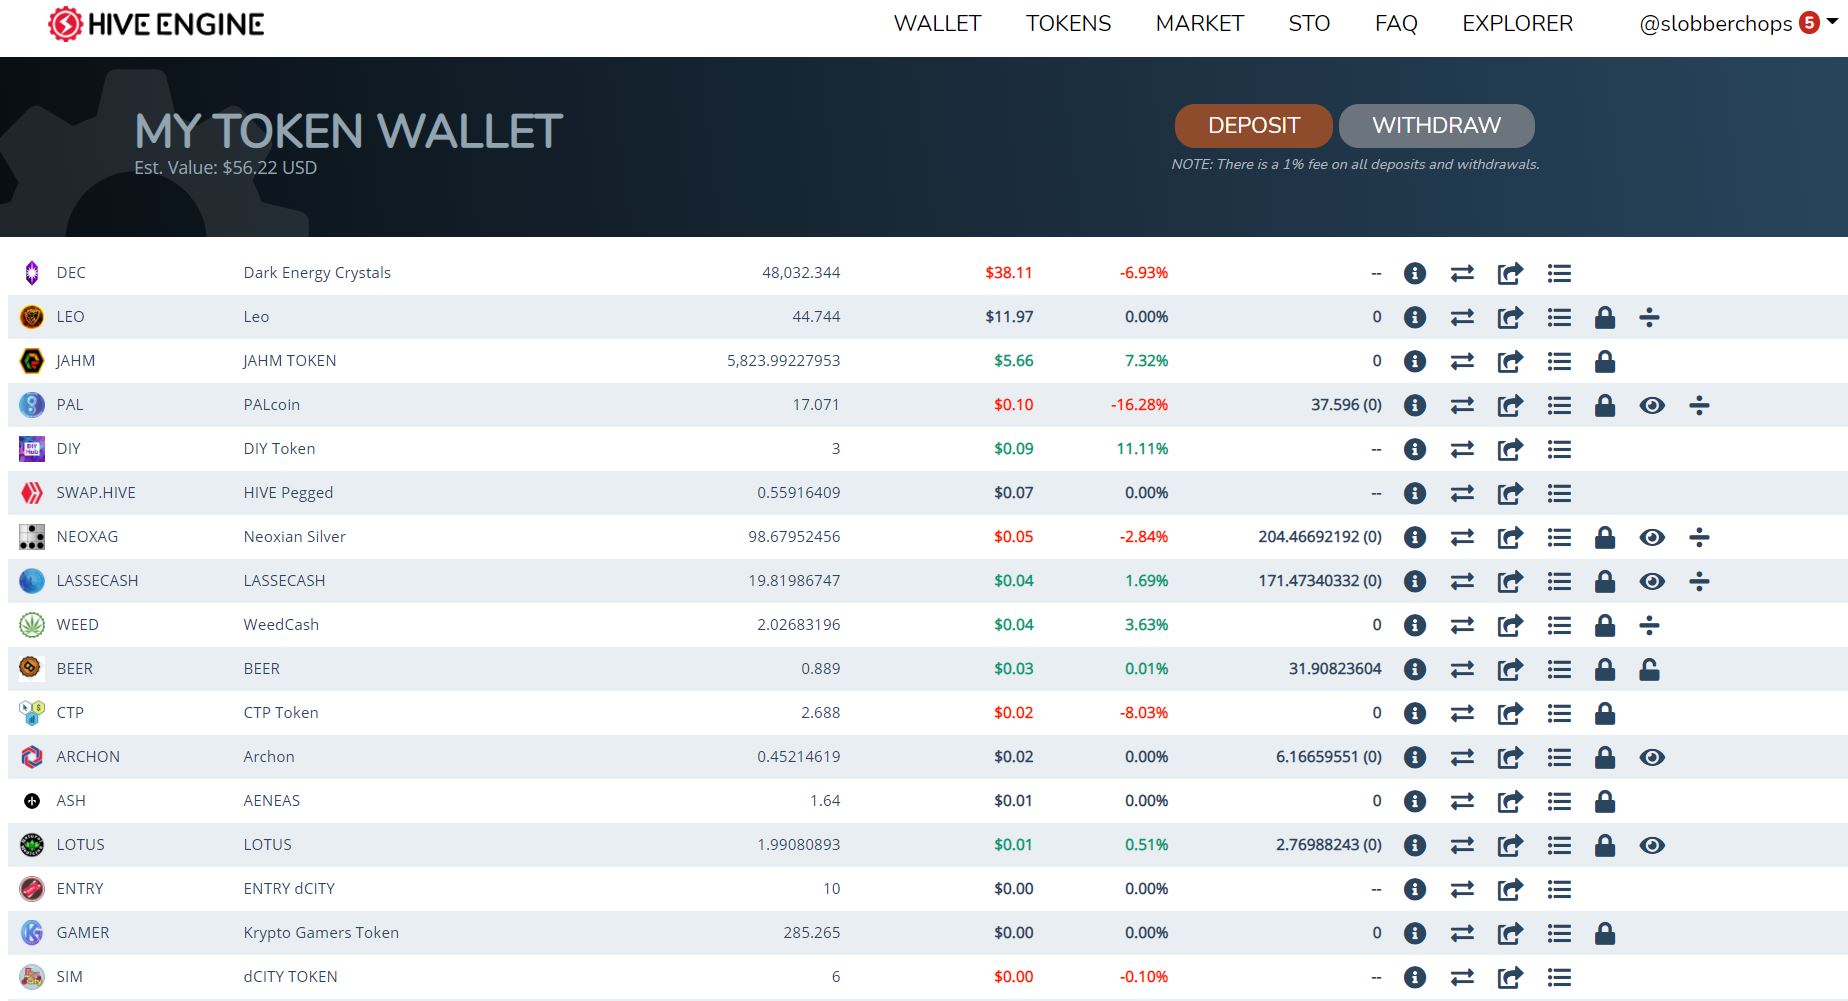
Task: Click PAL staked amount 37.596 (0)
Action: point(1346,405)
